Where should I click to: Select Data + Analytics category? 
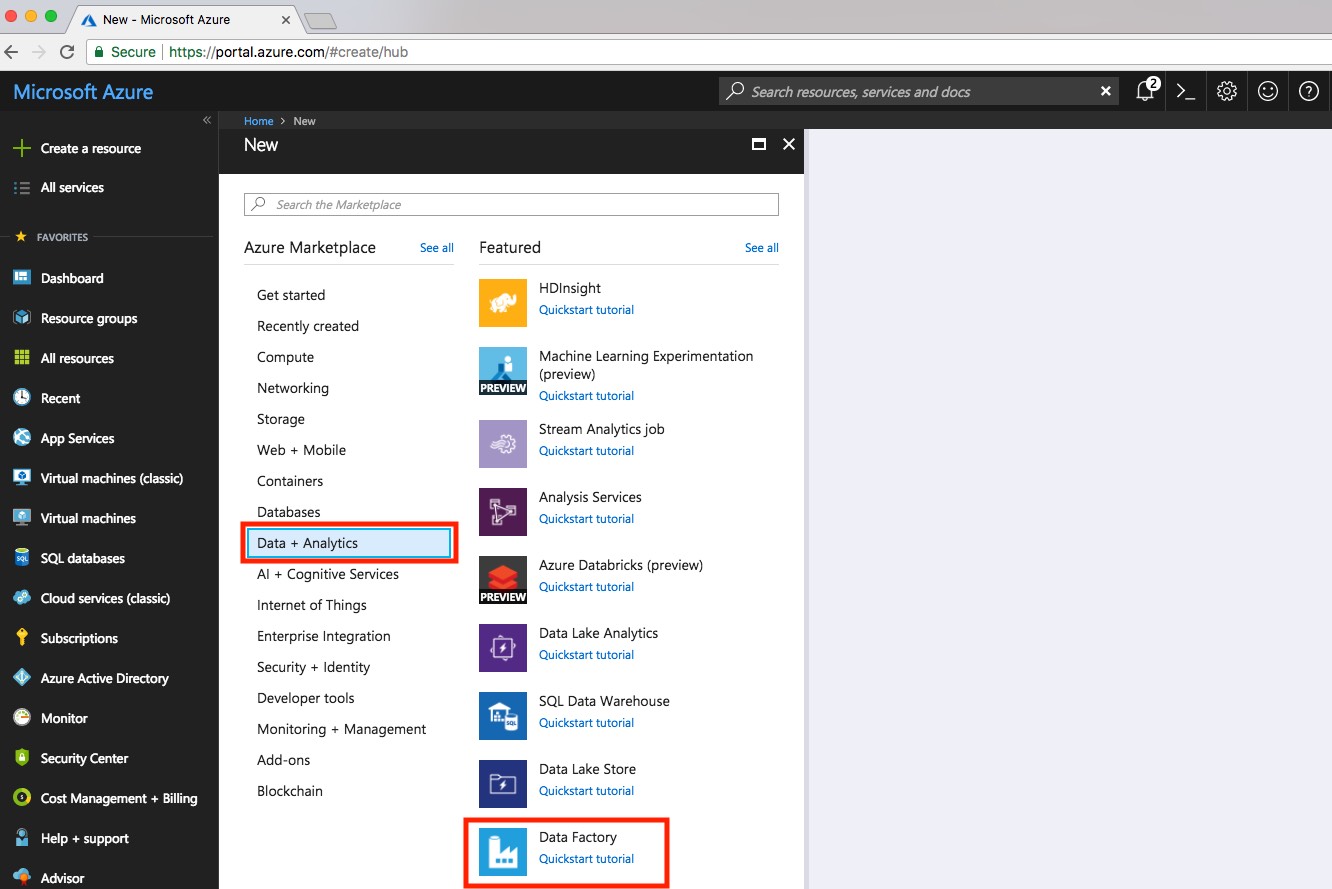(349, 543)
